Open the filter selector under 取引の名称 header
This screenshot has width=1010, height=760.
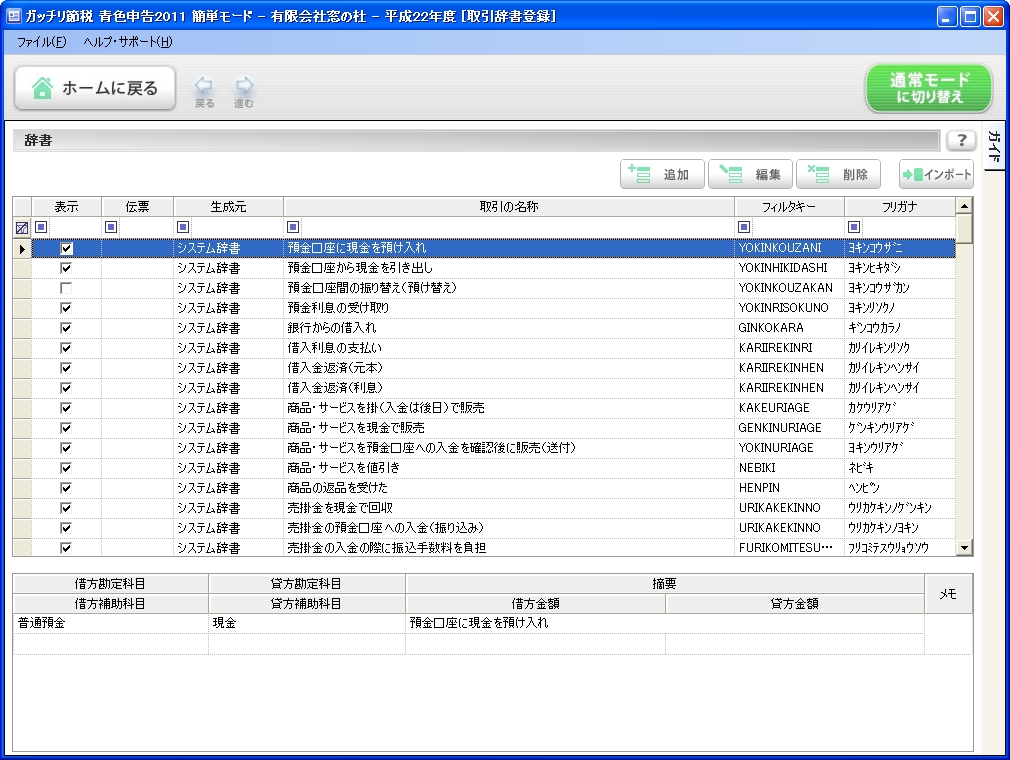tap(293, 227)
